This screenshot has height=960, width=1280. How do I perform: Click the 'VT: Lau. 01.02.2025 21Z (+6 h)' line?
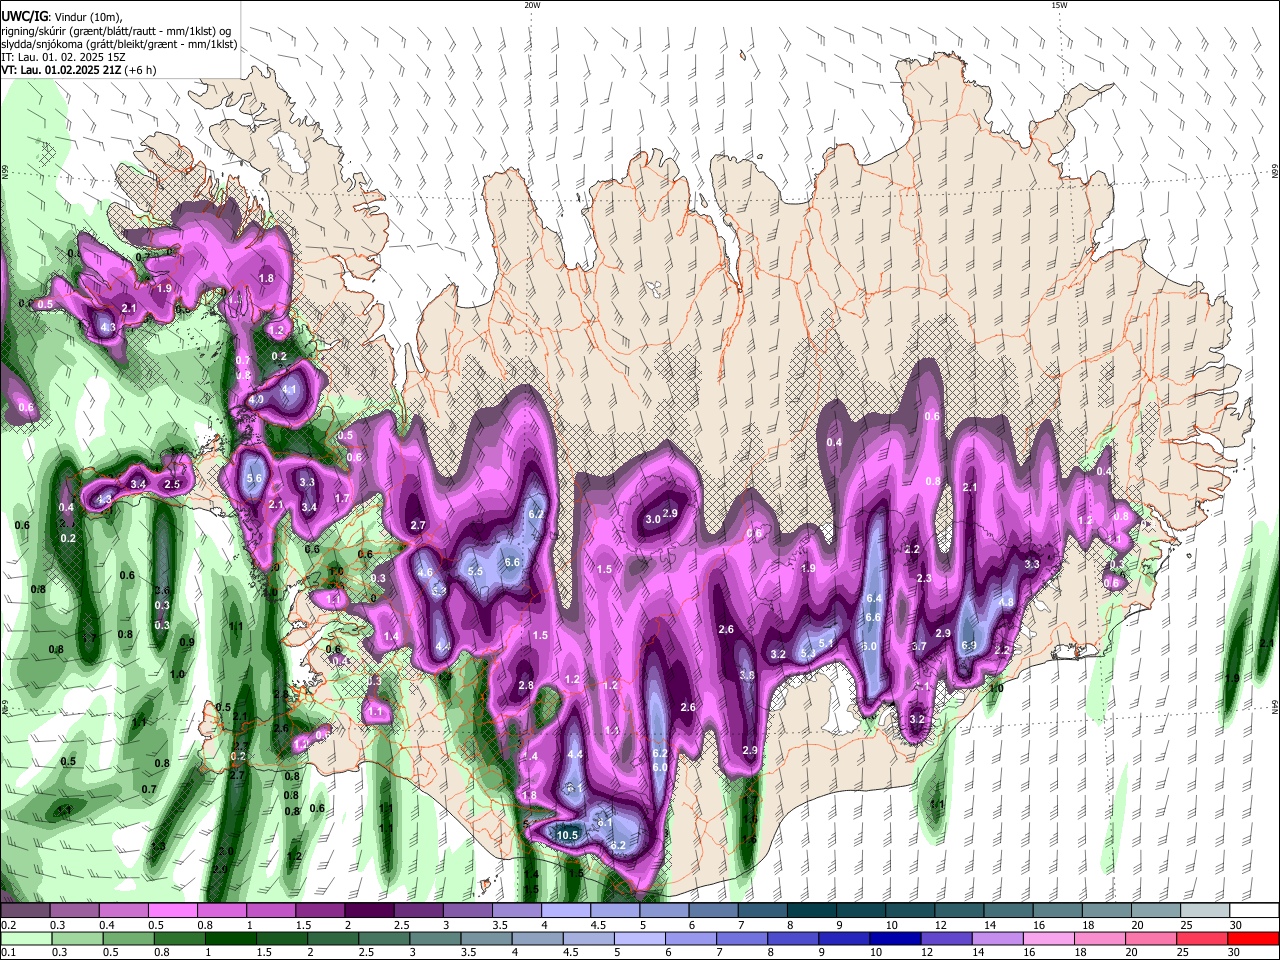[x=78, y=70]
